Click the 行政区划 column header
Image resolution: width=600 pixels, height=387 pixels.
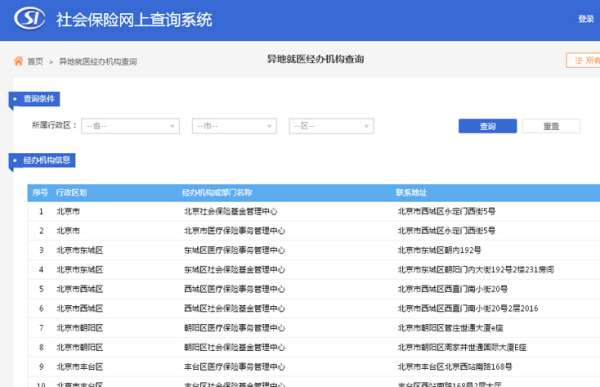(x=72, y=193)
